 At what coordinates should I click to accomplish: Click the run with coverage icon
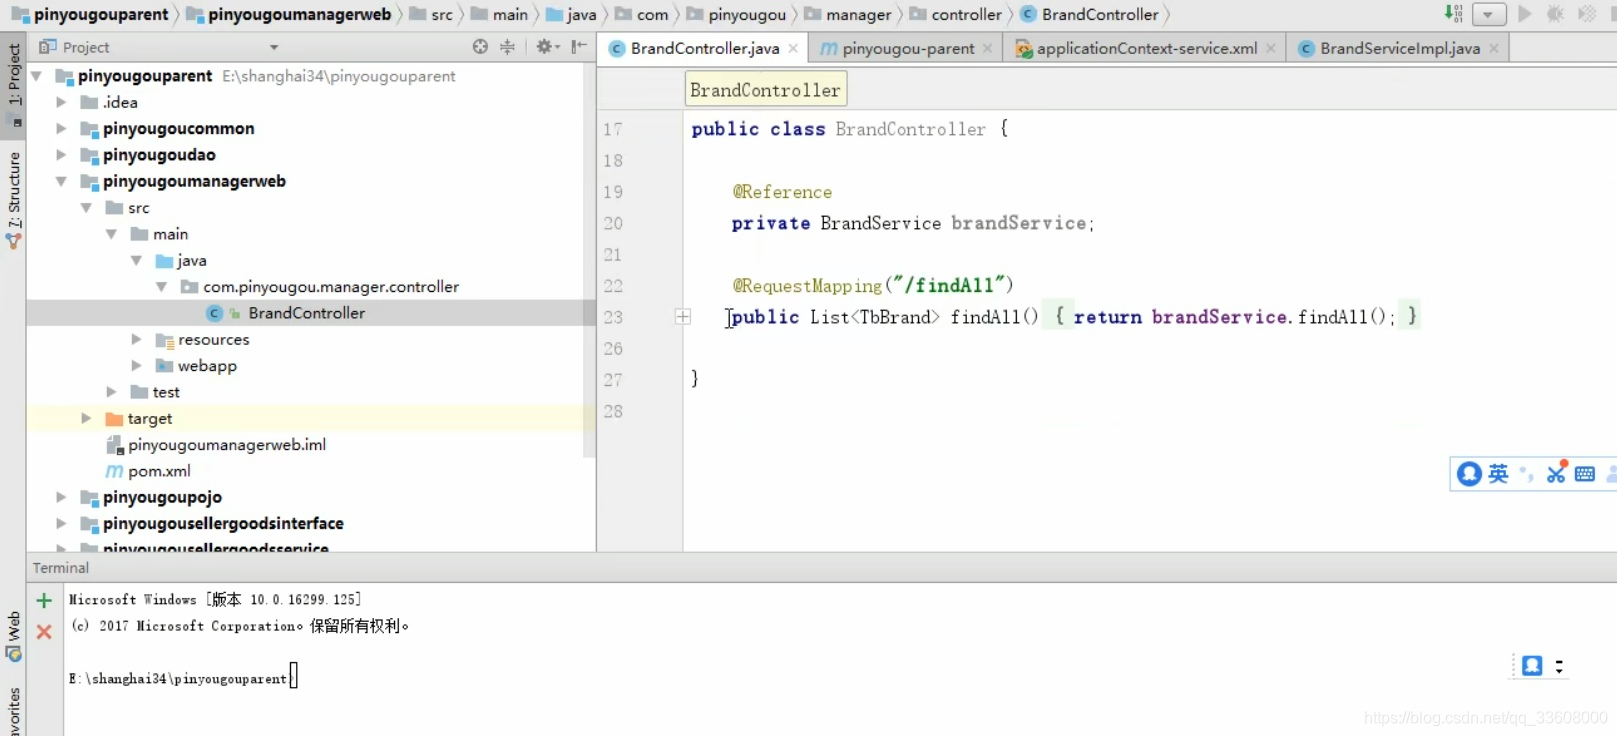[x=1586, y=14]
